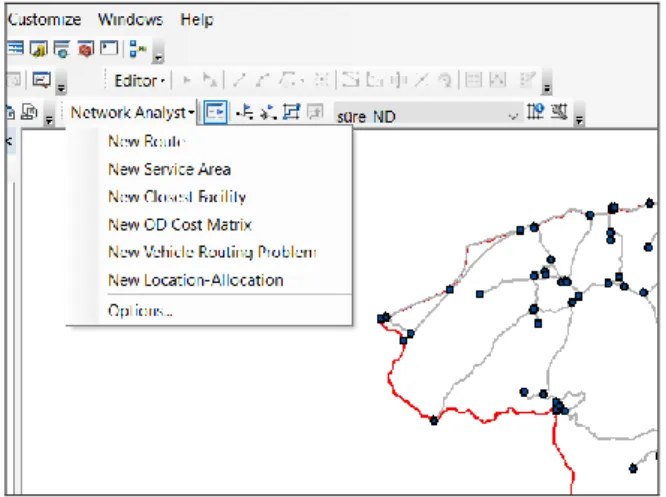Viewport: 666px width, 497px height.
Task: Open the Help menu
Action: (197, 20)
